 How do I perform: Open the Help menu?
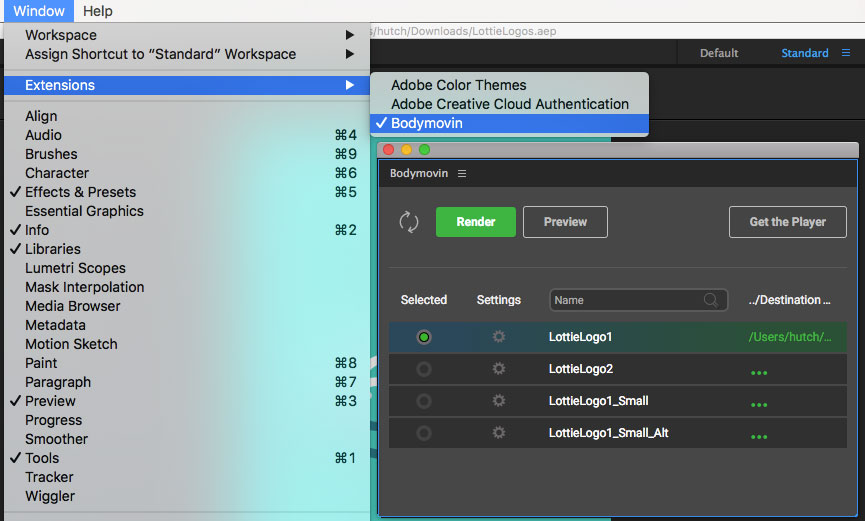click(x=98, y=11)
